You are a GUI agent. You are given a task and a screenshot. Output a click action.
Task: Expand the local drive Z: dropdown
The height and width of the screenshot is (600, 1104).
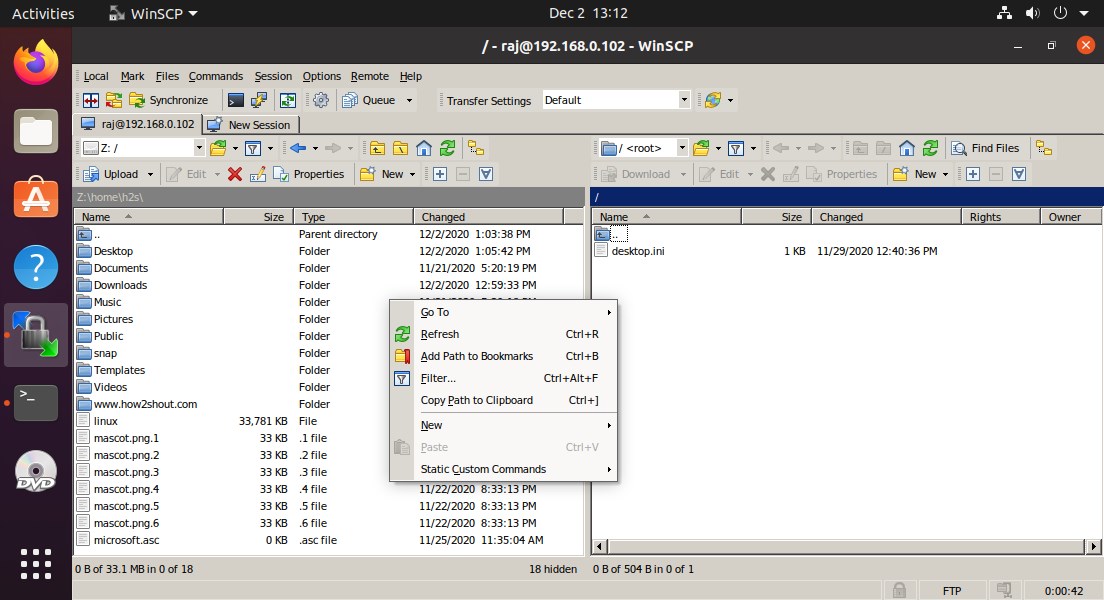pyautogui.click(x=199, y=148)
